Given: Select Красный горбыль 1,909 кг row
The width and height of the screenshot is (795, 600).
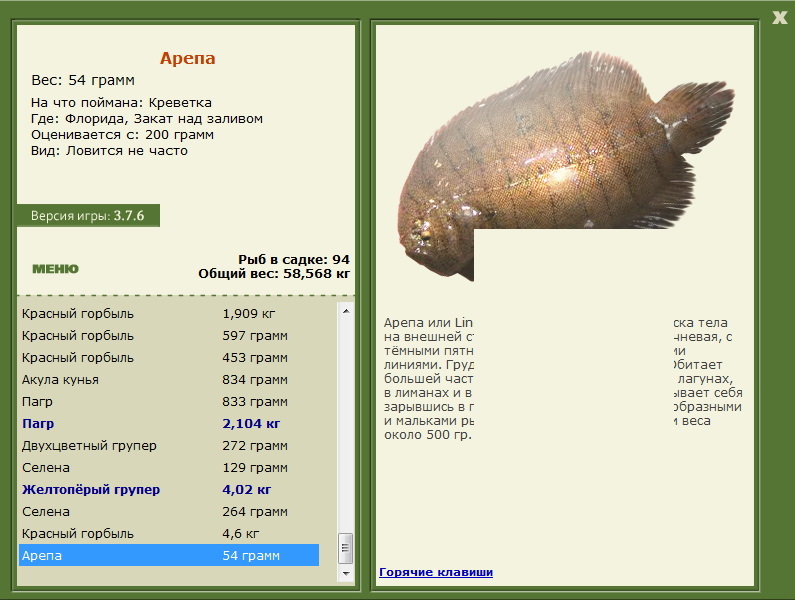Looking at the screenshot, I should click(169, 313).
